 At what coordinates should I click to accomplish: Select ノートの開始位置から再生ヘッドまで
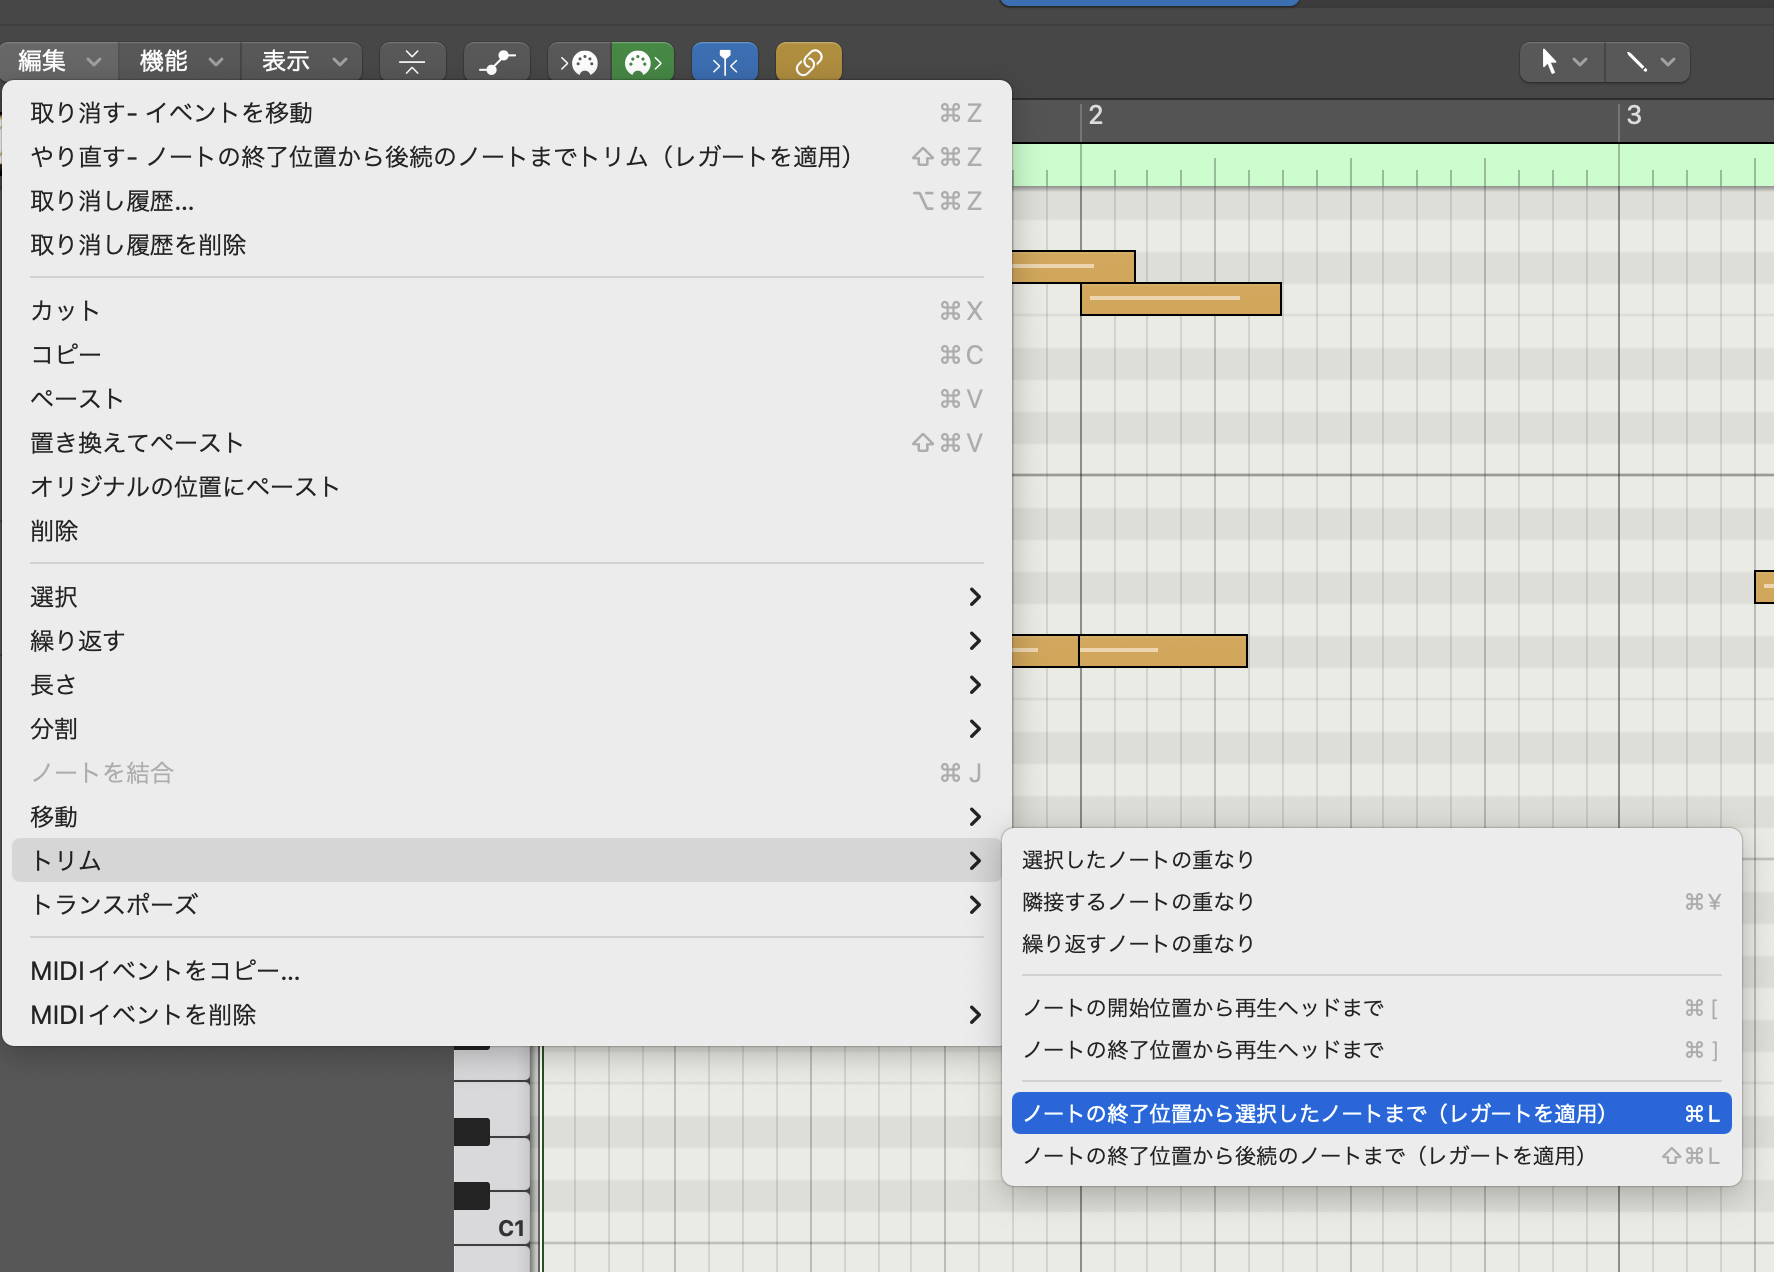point(1203,1008)
